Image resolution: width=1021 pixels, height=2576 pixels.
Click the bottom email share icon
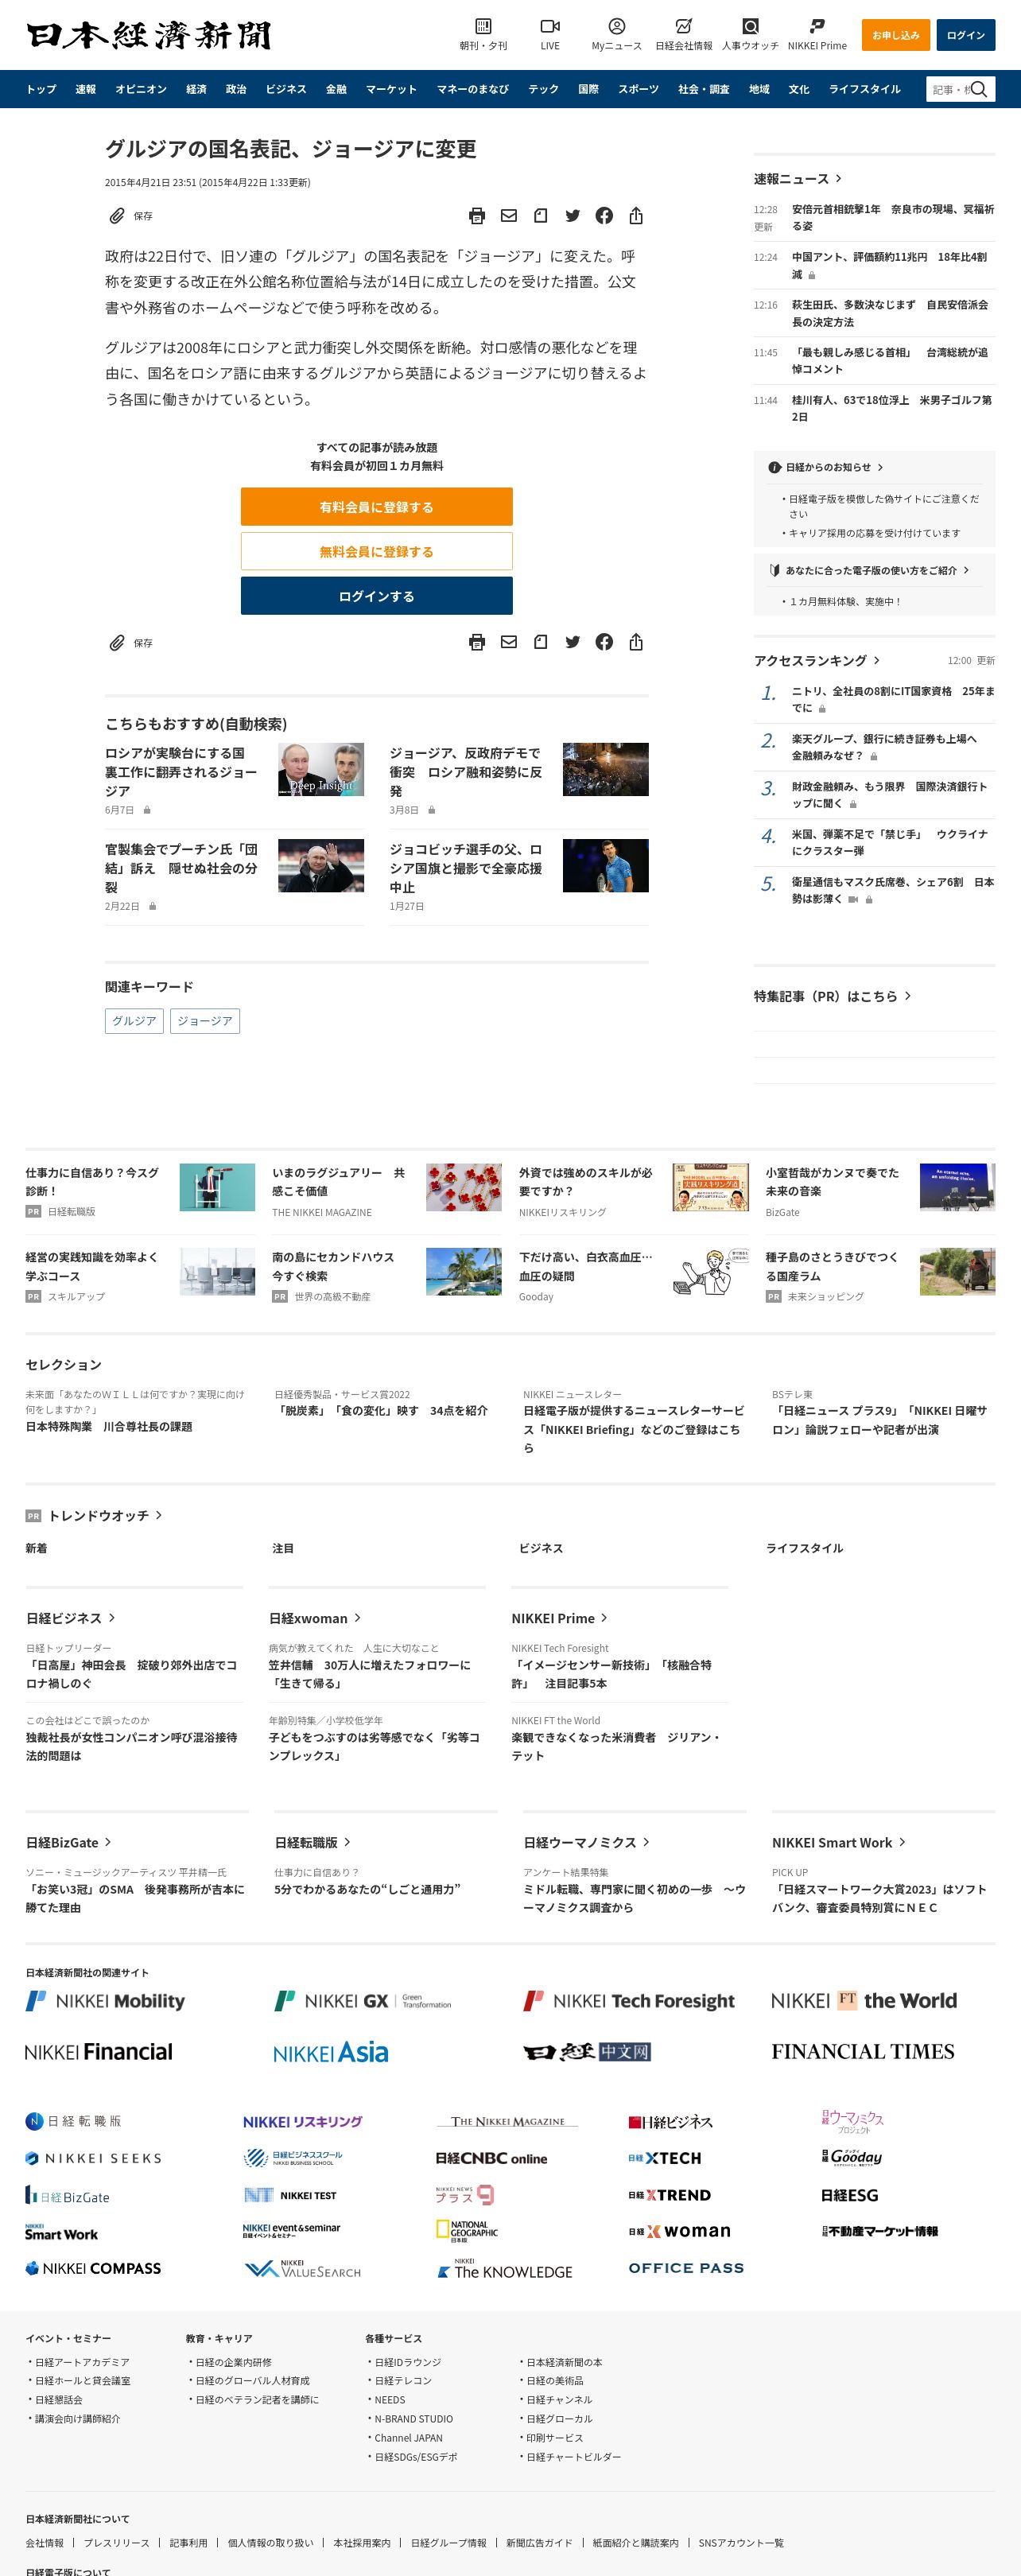[509, 642]
